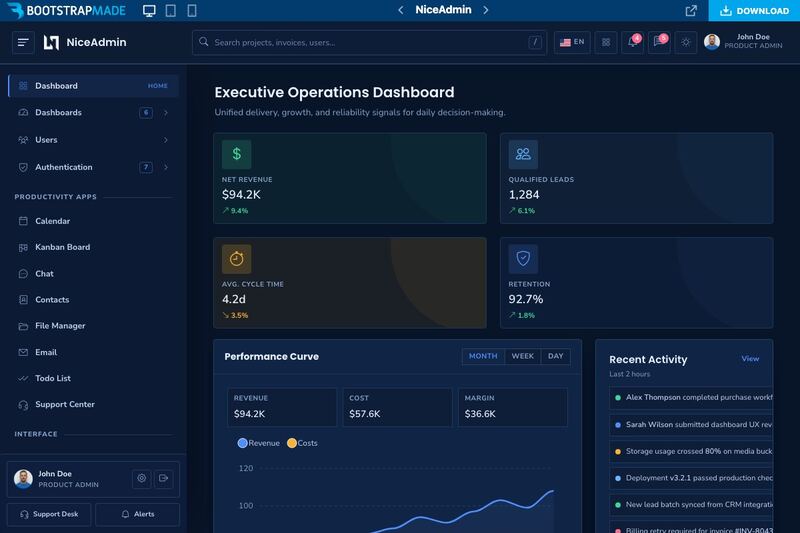Open template in new window icon

click(691, 11)
